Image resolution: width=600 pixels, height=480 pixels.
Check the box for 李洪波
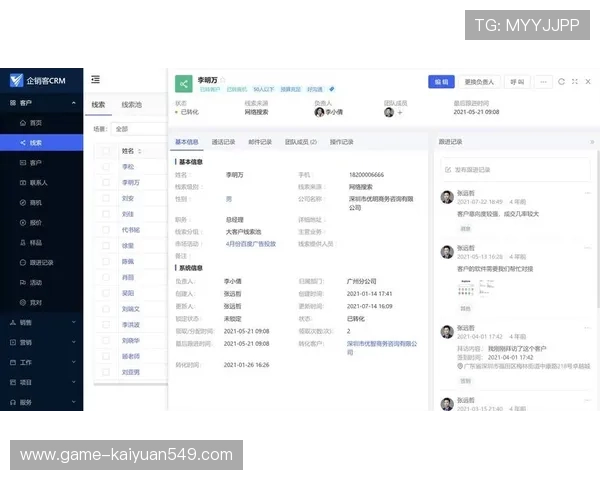106,325
